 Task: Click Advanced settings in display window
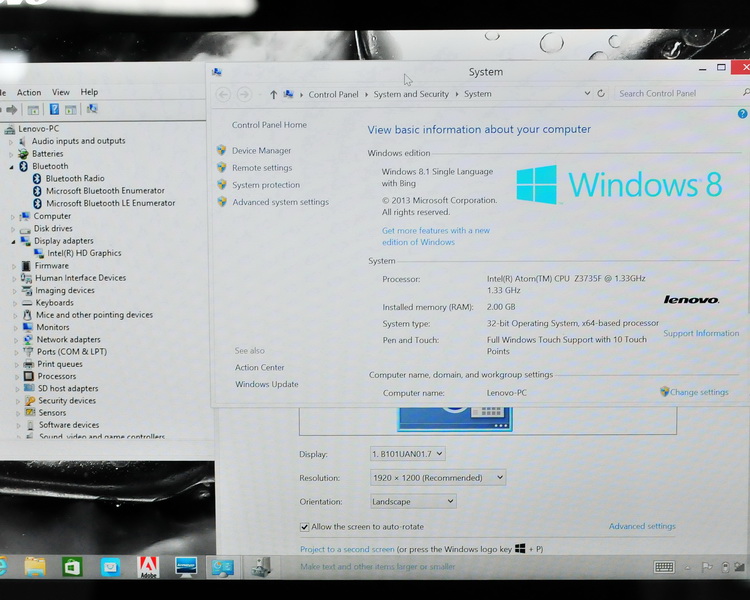pos(642,526)
